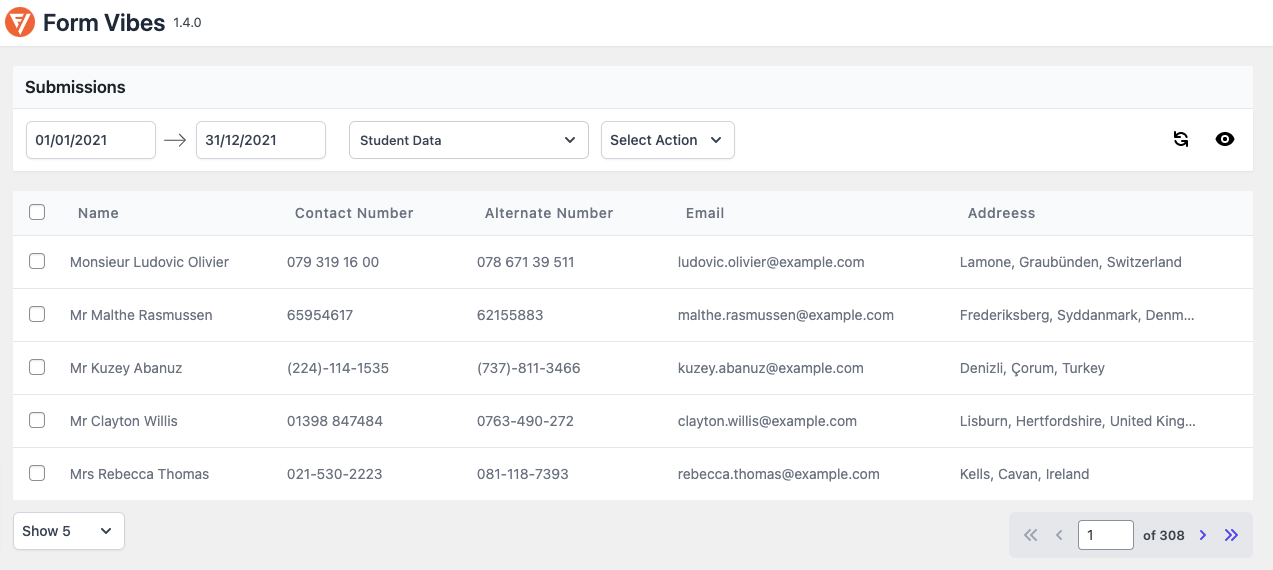Click alternate number 62155883

[x=510, y=315]
